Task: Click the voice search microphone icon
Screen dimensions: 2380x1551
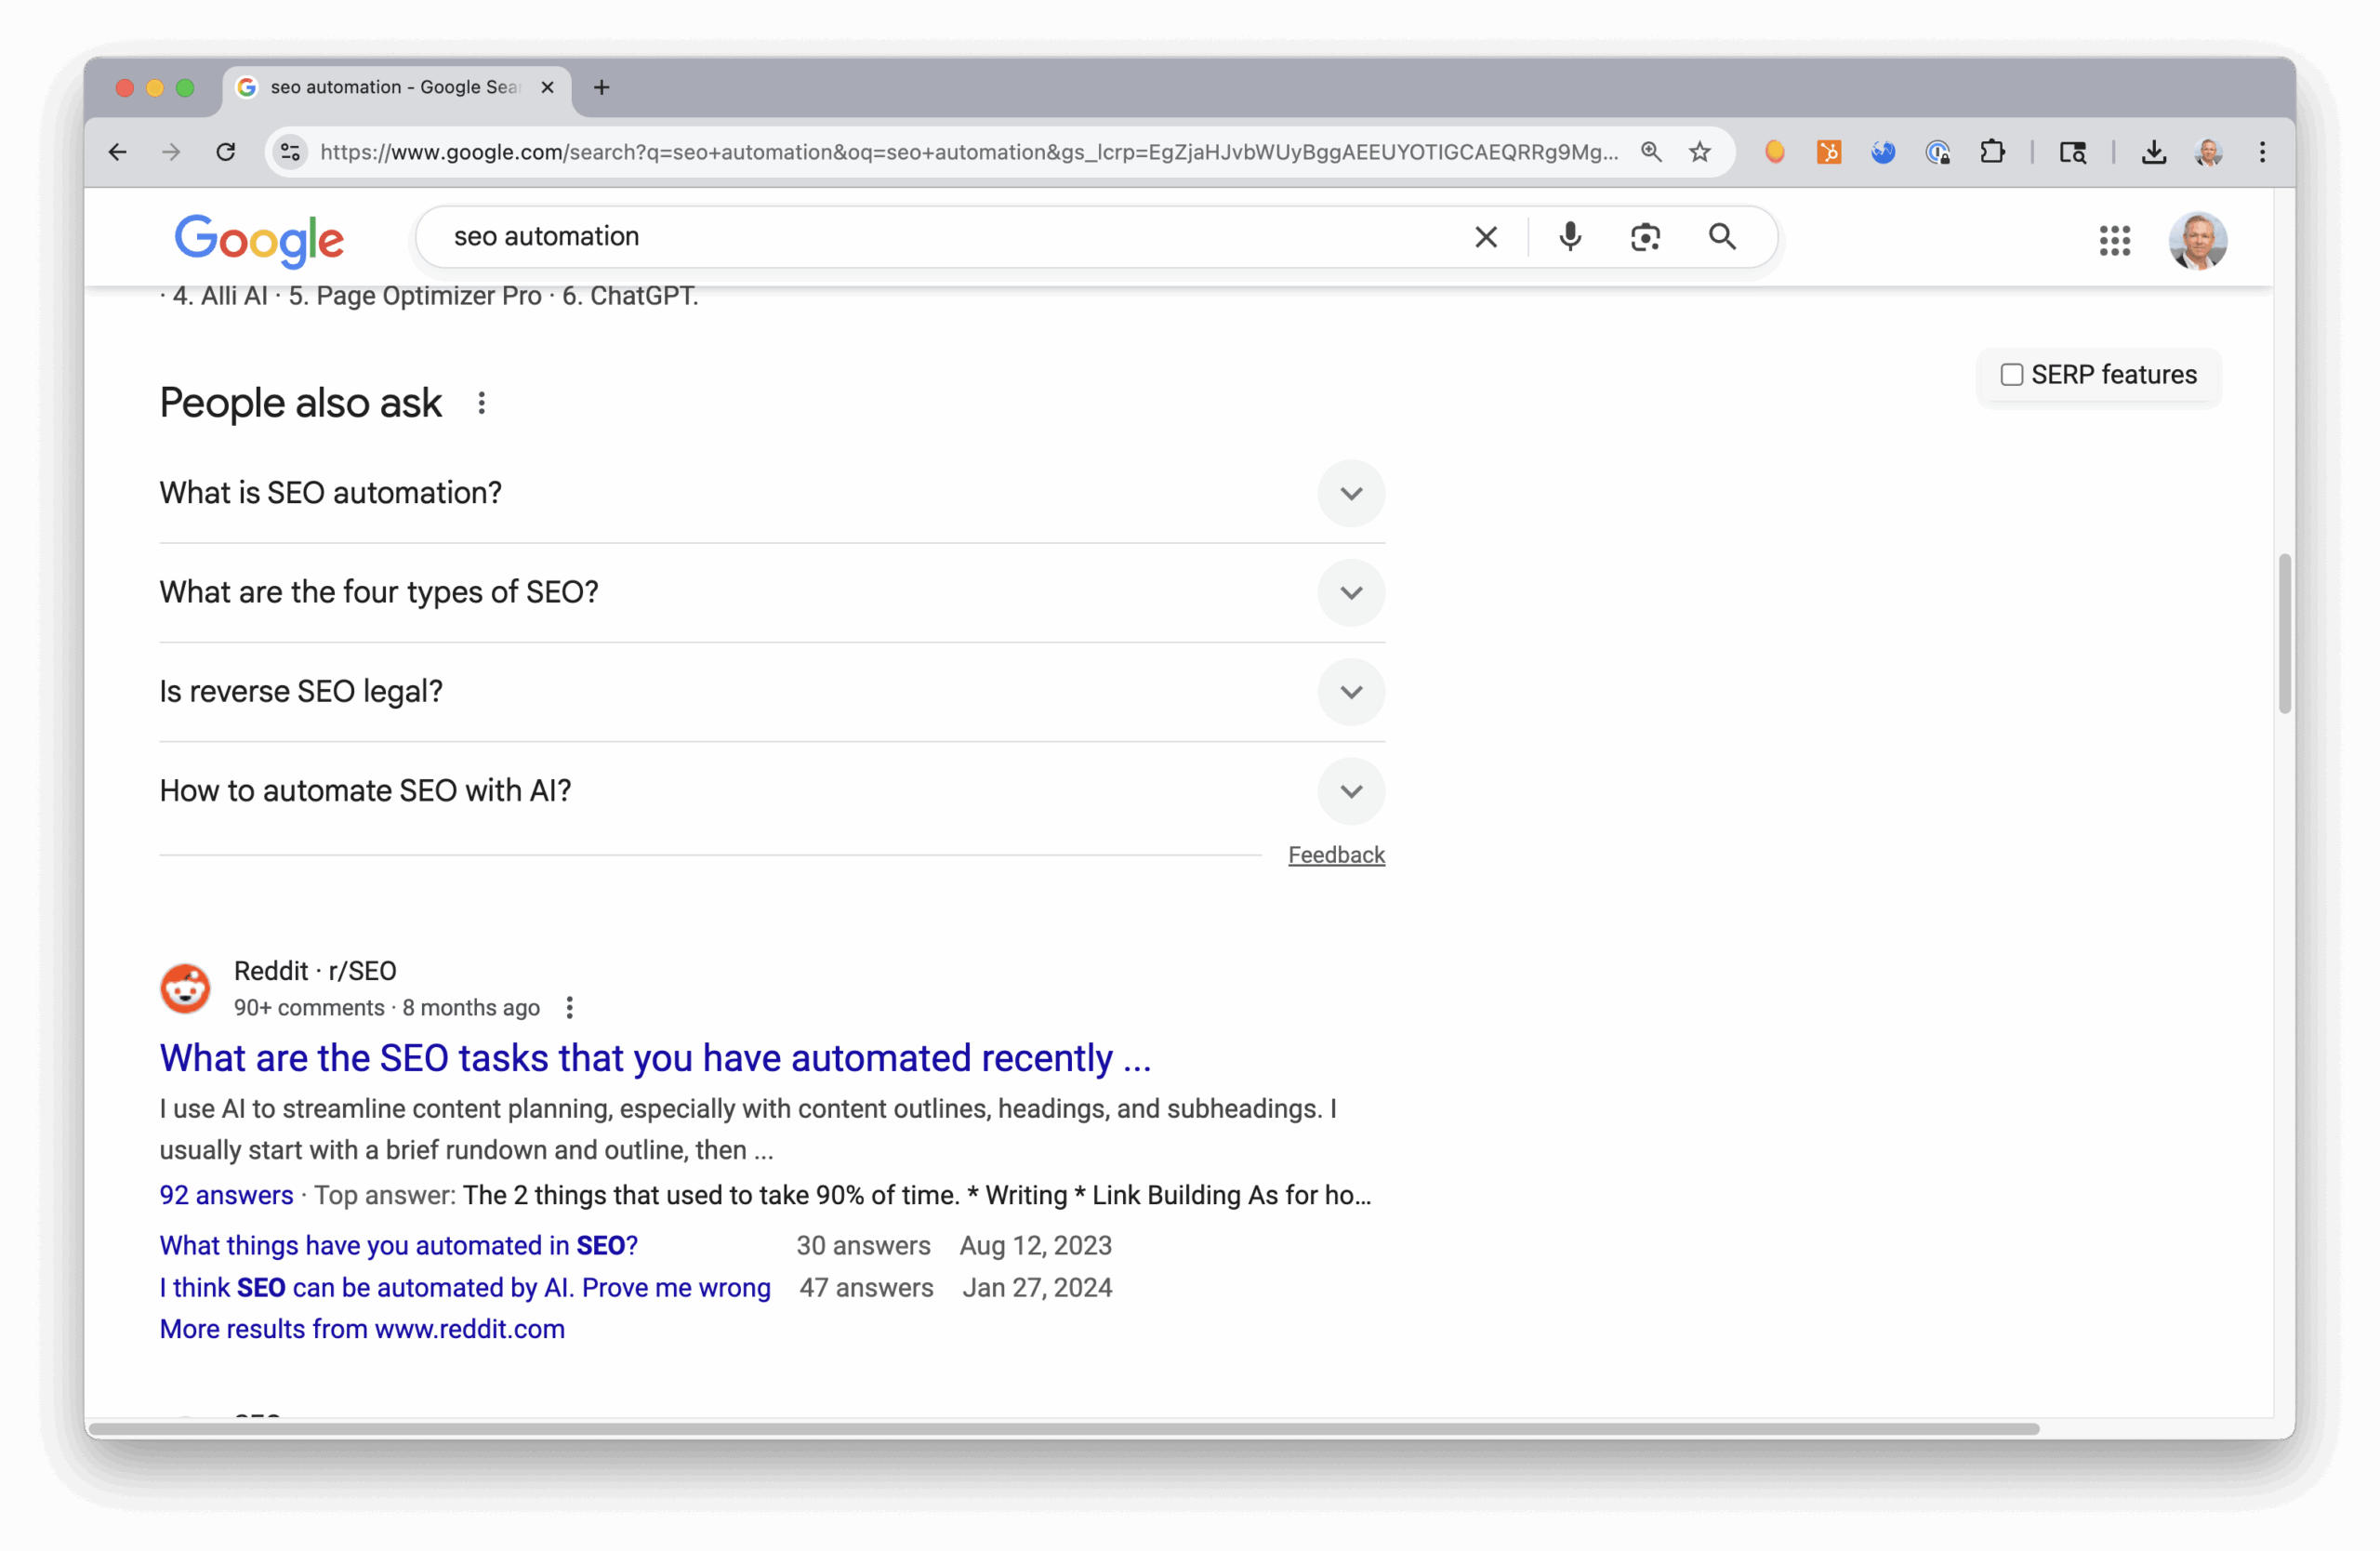Action: click(x=1570, y=237)
